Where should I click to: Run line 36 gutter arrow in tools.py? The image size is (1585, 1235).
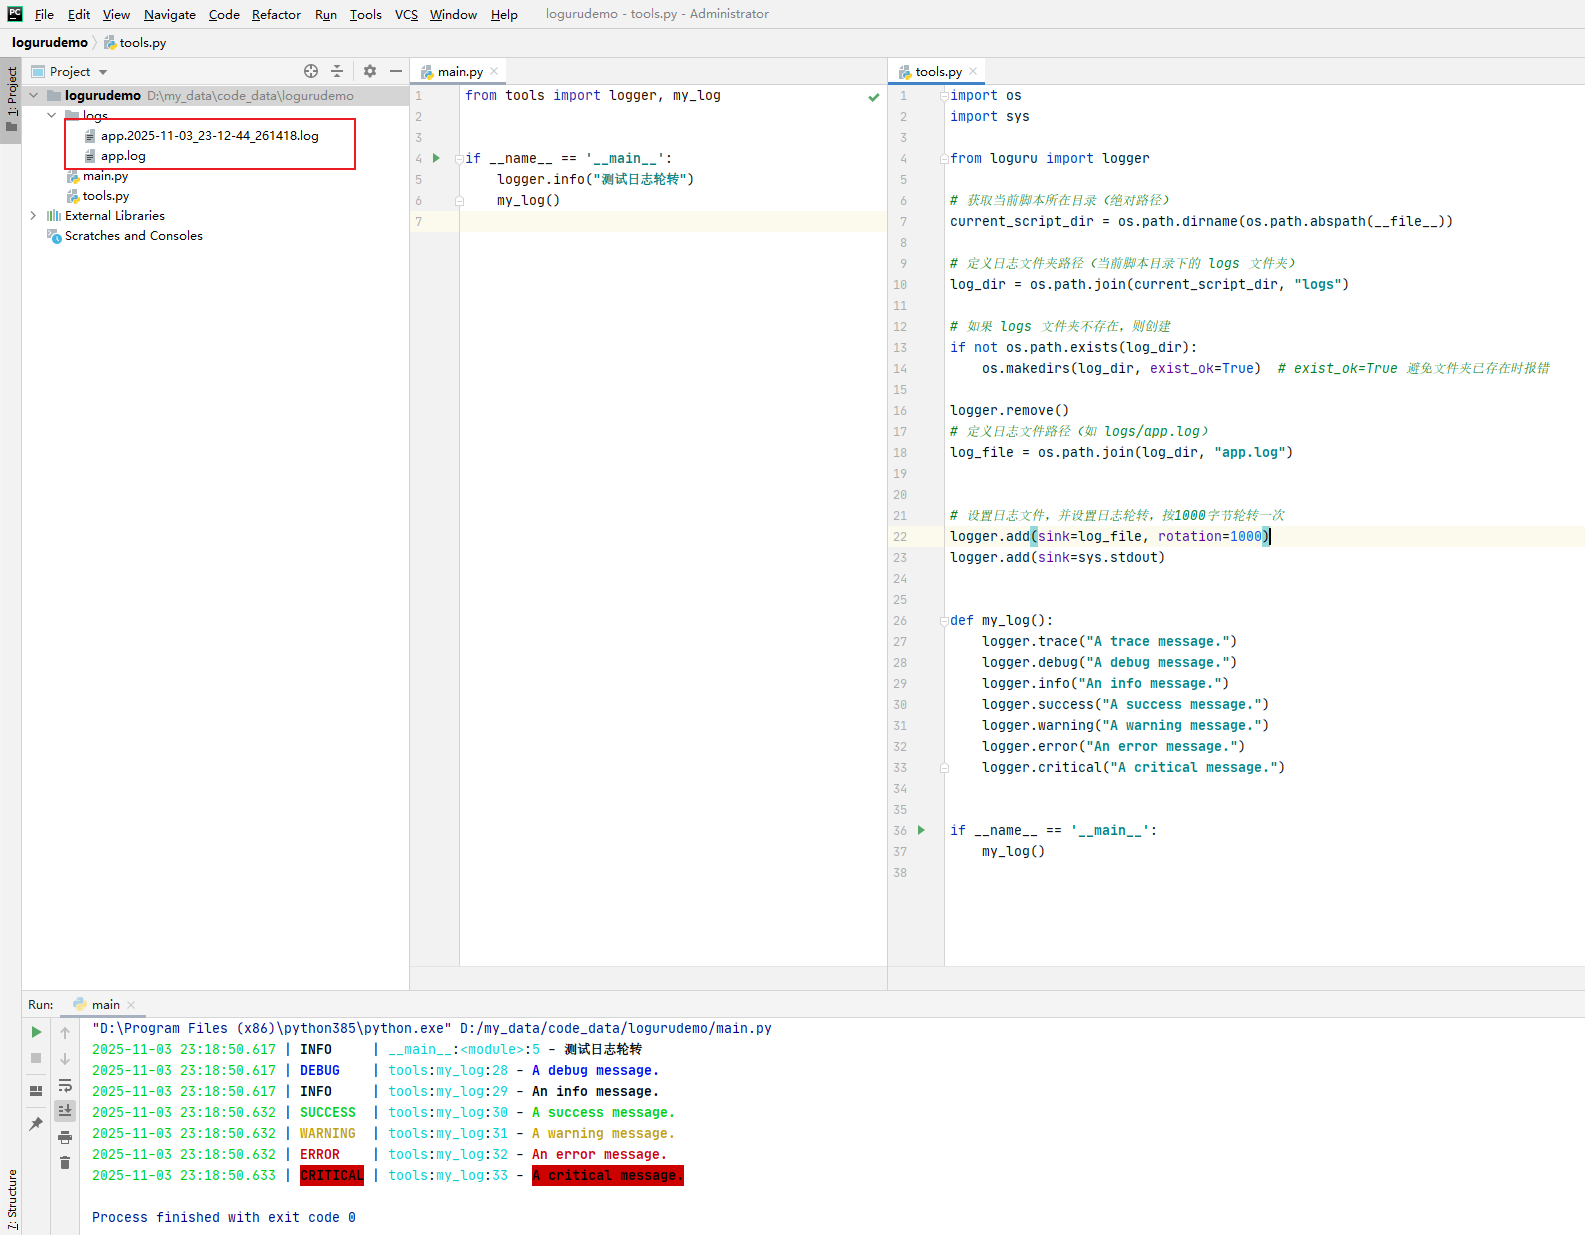coord(921,830)
